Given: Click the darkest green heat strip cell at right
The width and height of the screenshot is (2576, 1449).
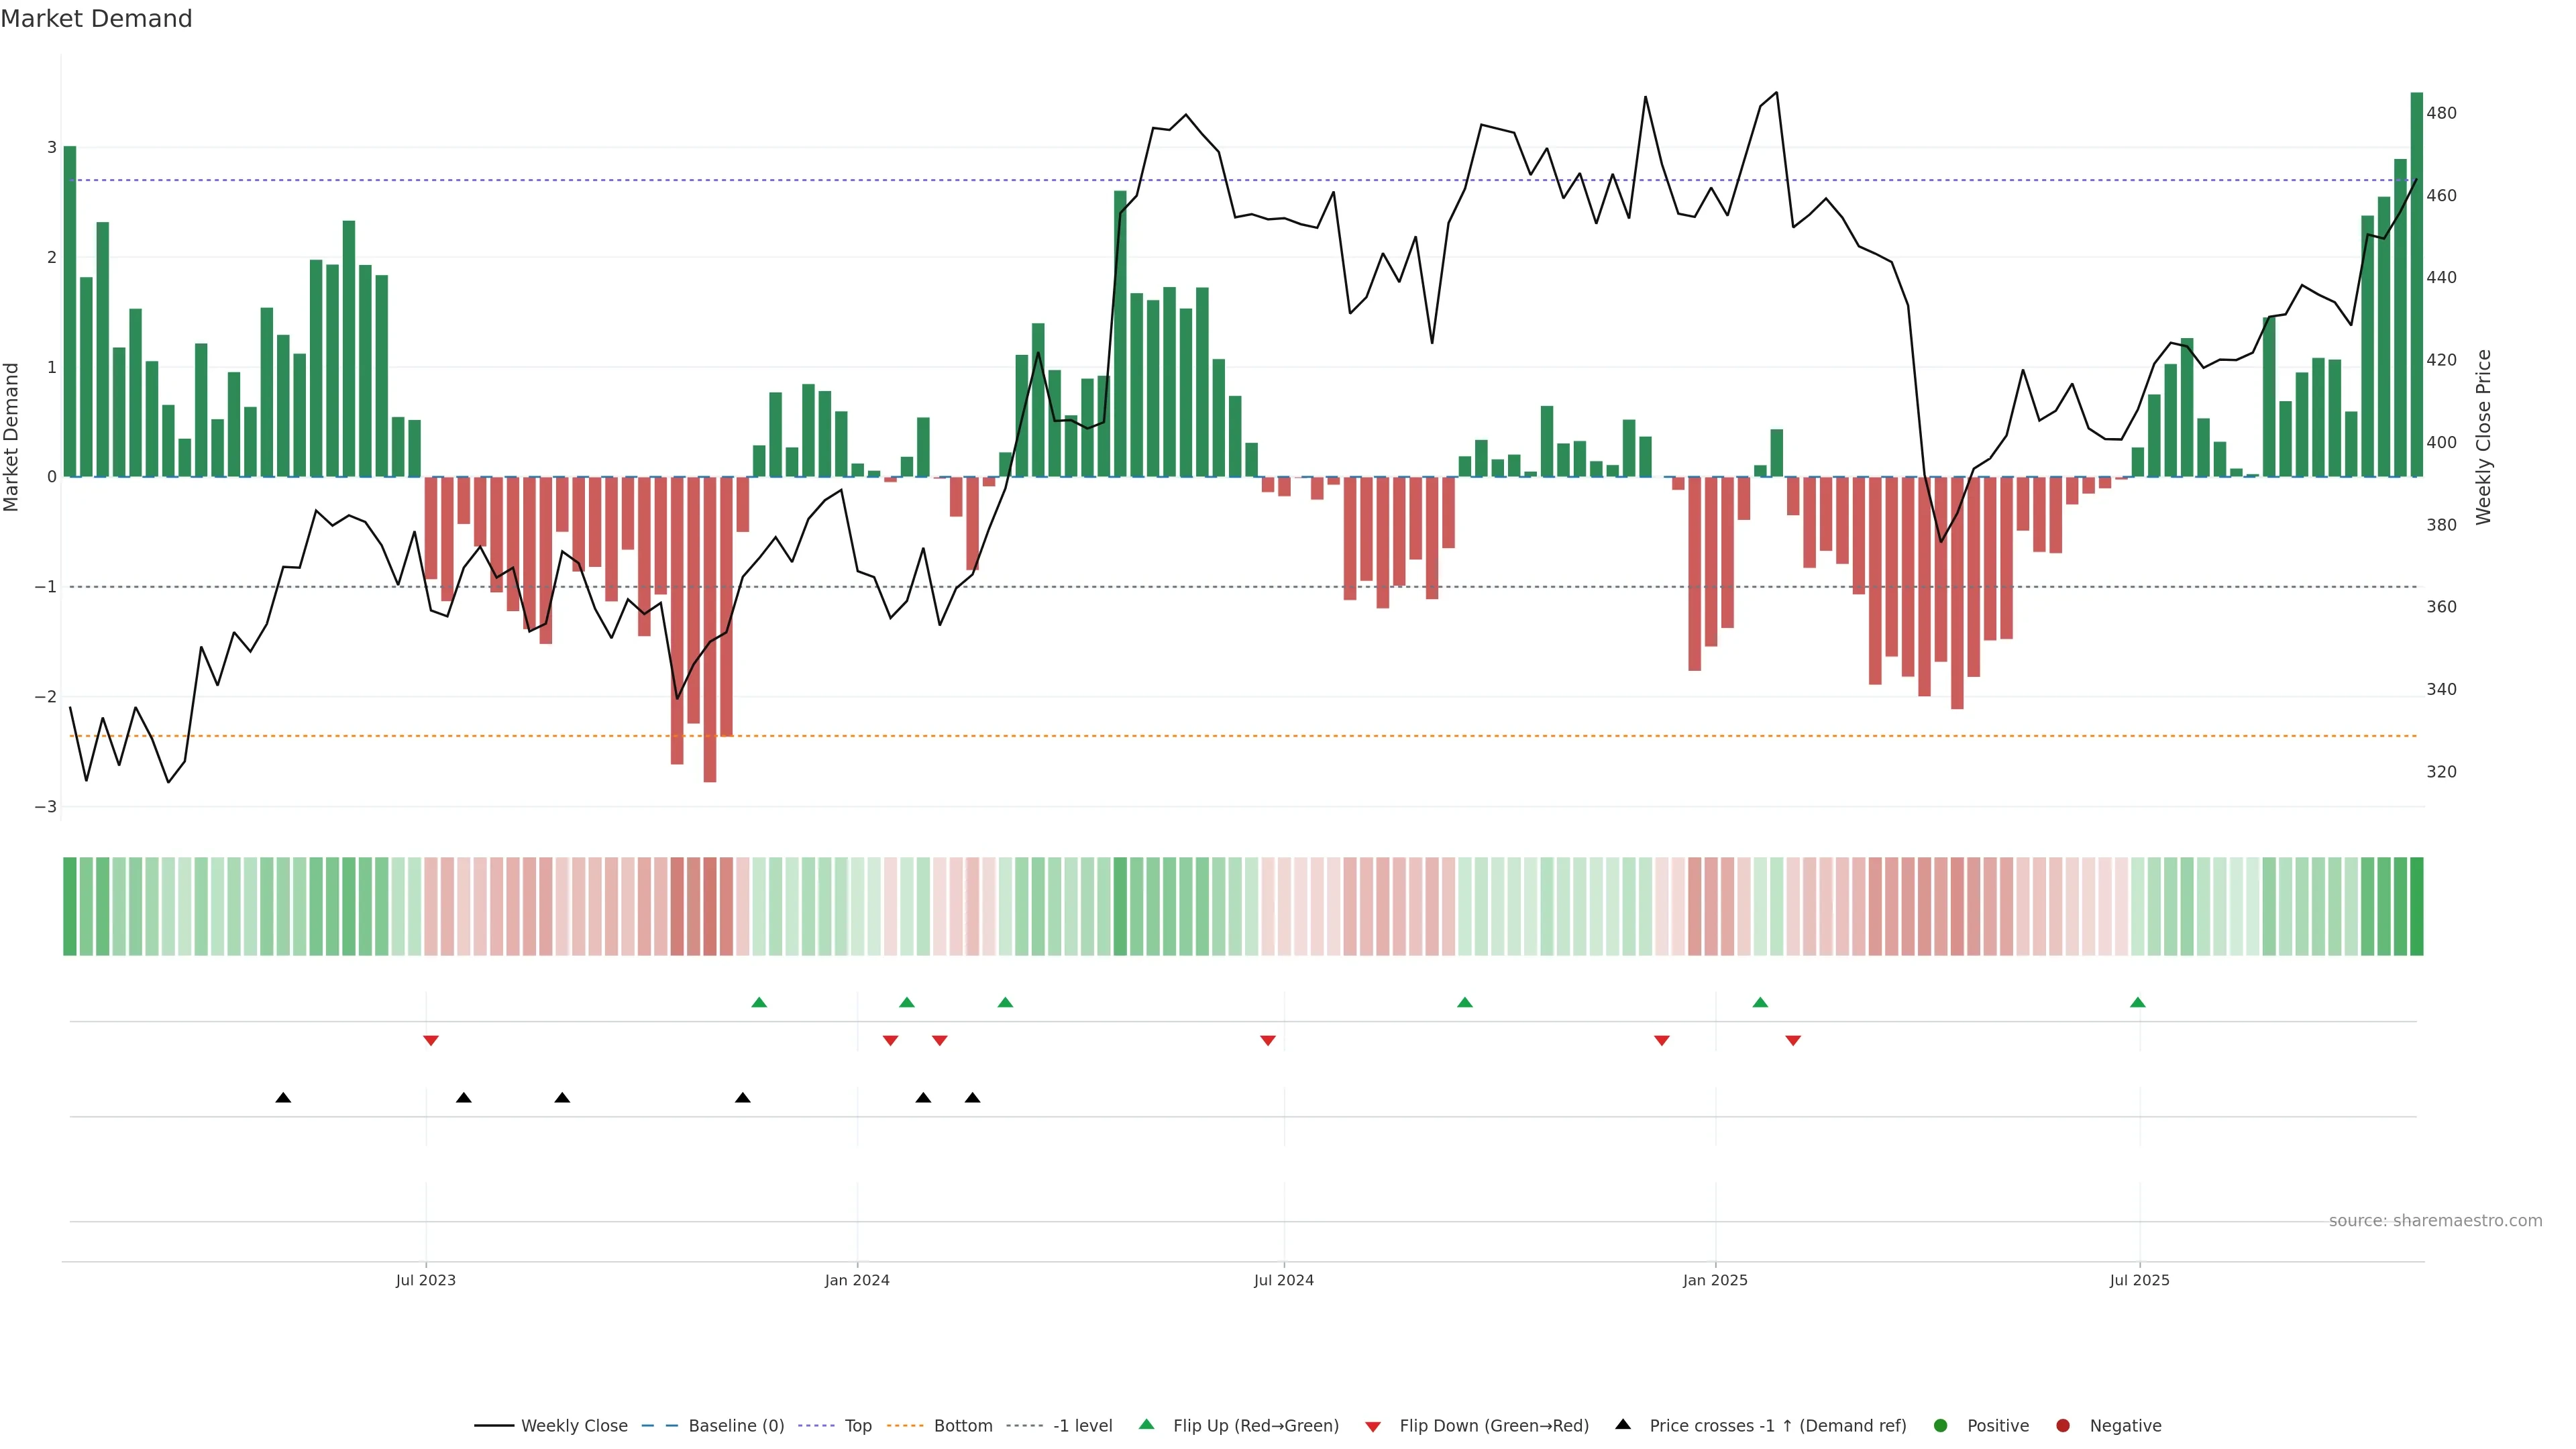Looking at the screenshot, I should tap(2417, 906).
